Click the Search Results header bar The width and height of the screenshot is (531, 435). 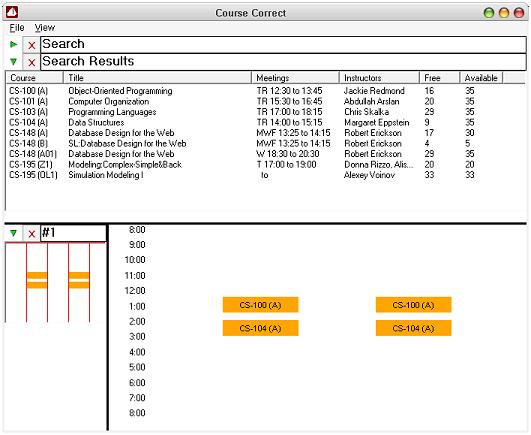click(283, 62)
